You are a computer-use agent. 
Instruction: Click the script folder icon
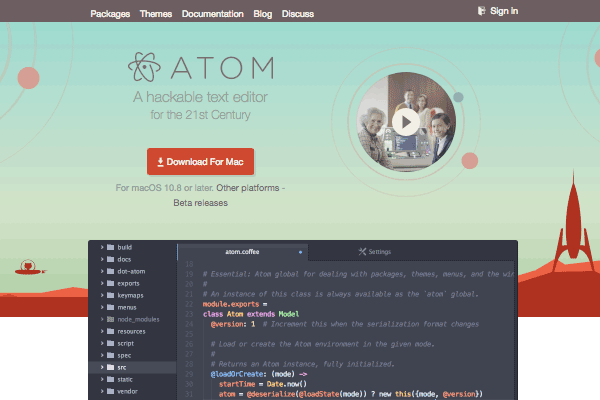coord(111,343)
